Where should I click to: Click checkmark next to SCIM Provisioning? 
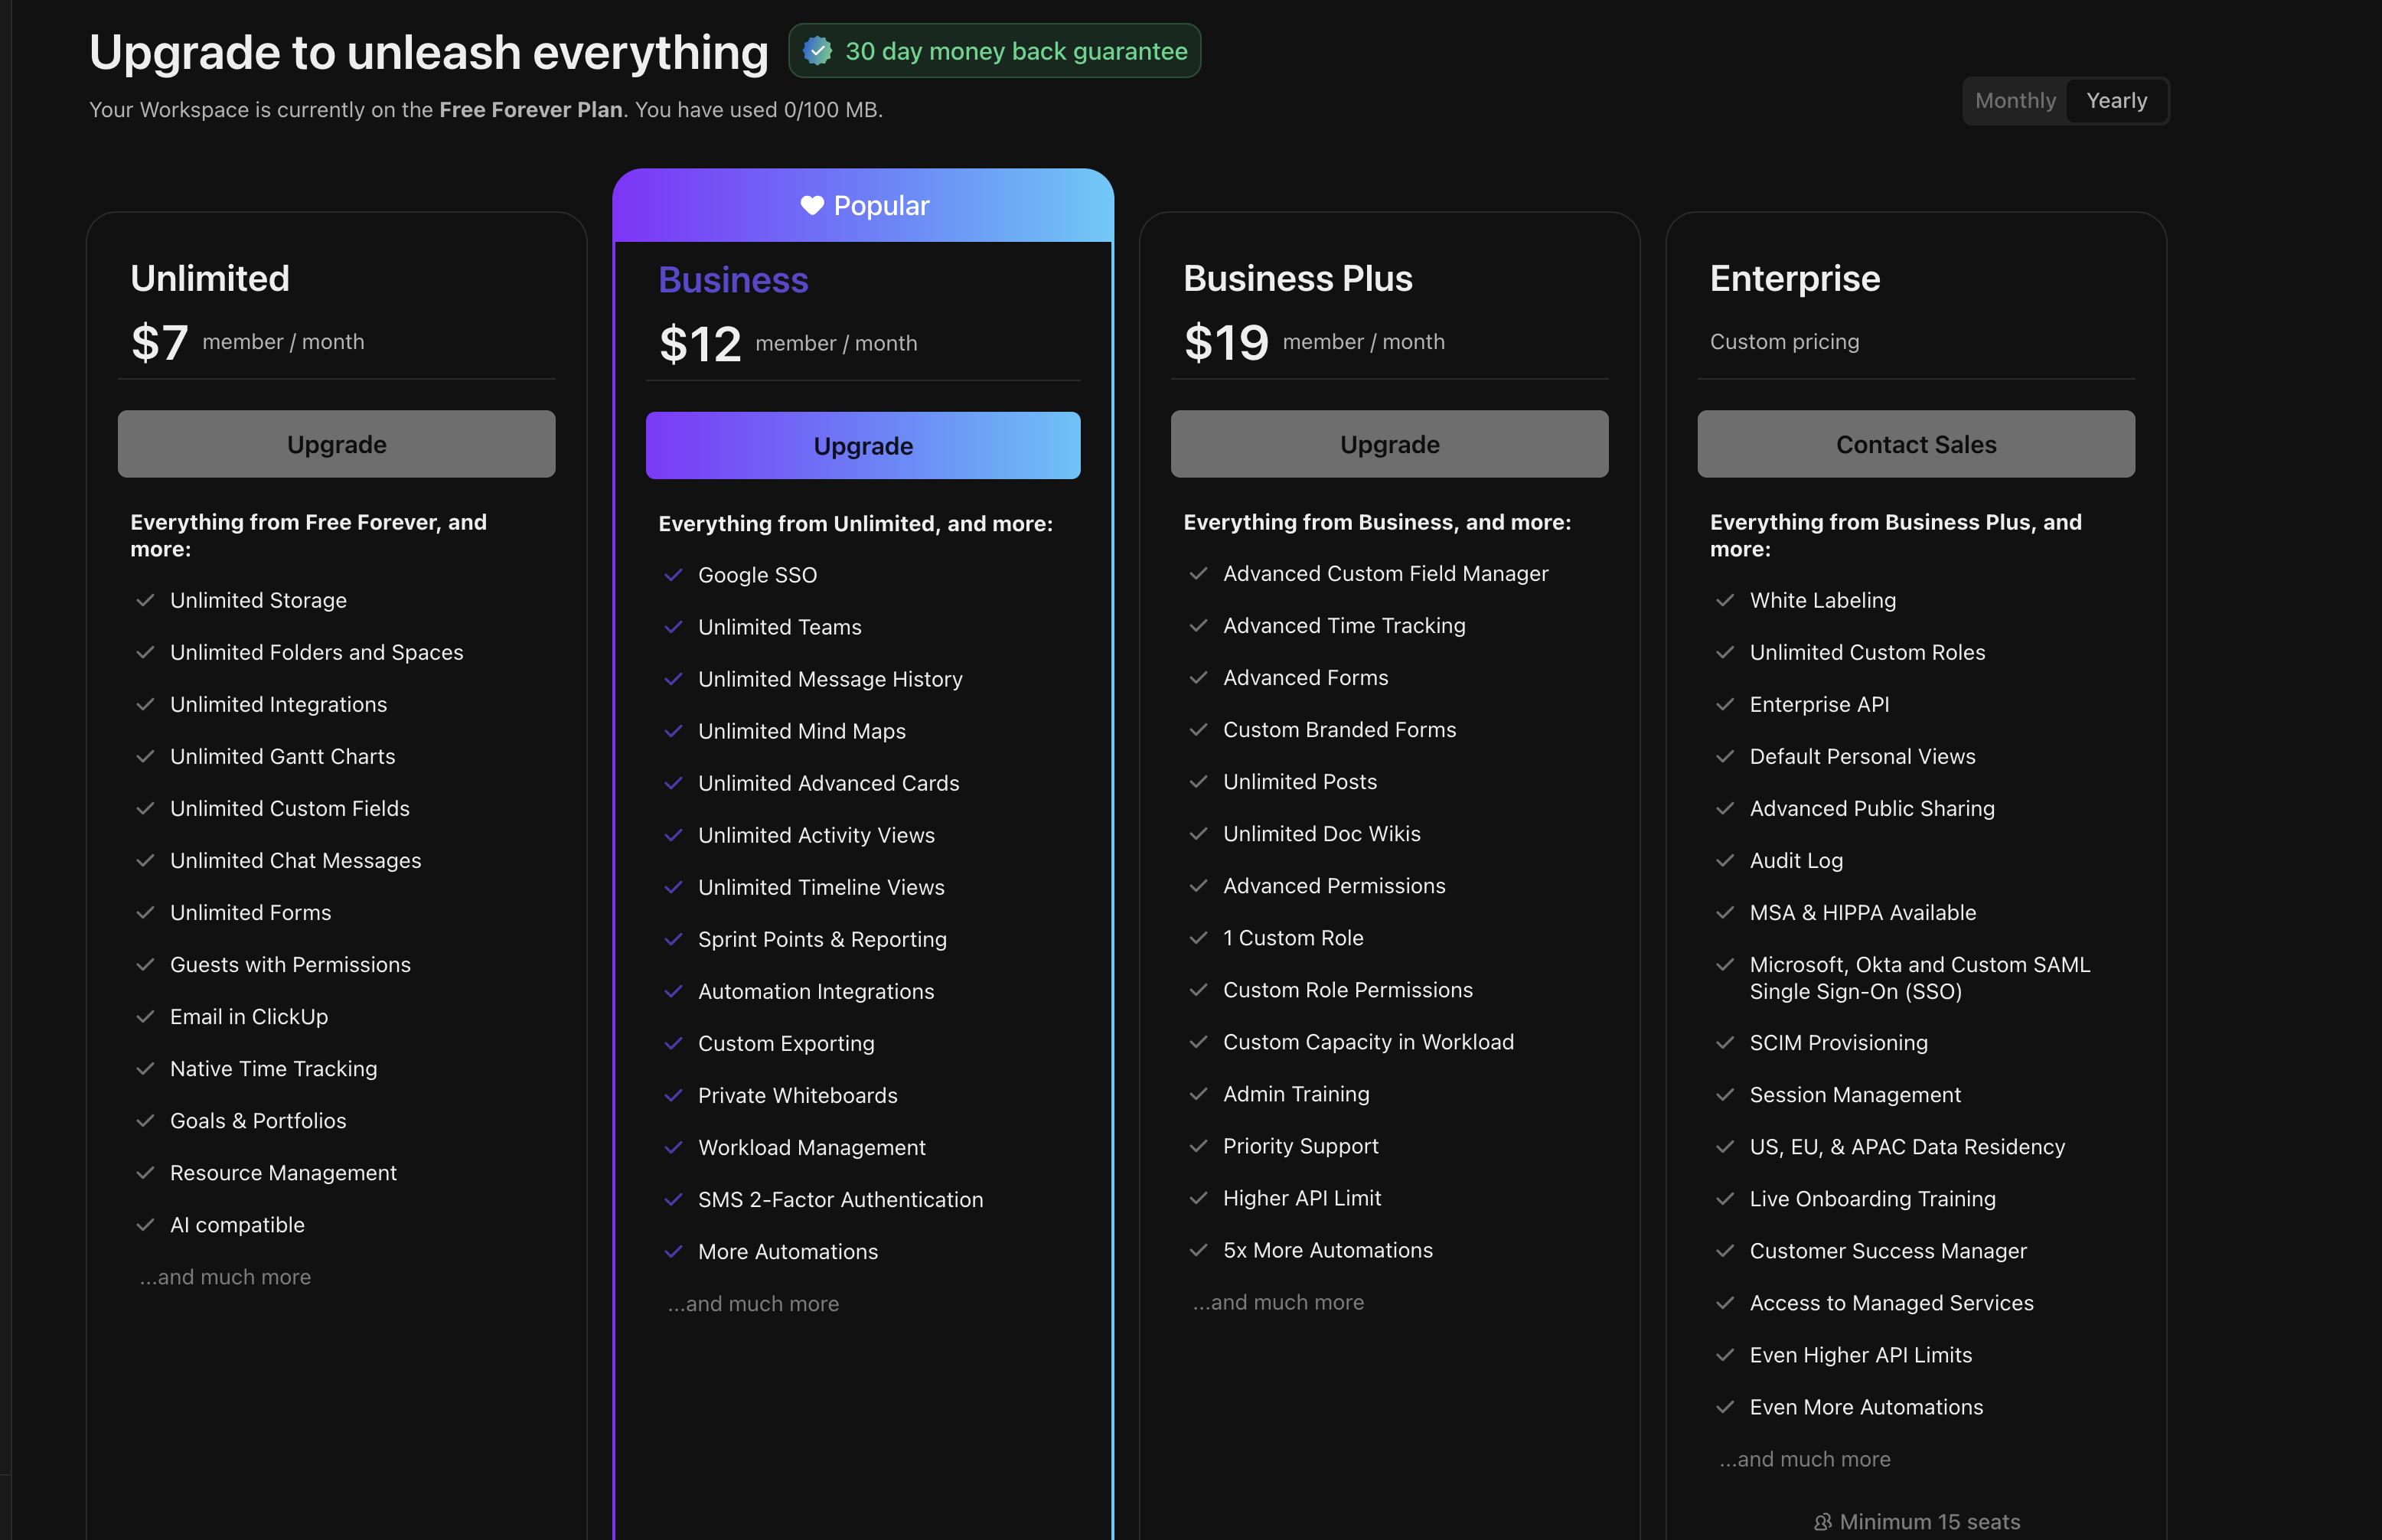(1725, 1042)
